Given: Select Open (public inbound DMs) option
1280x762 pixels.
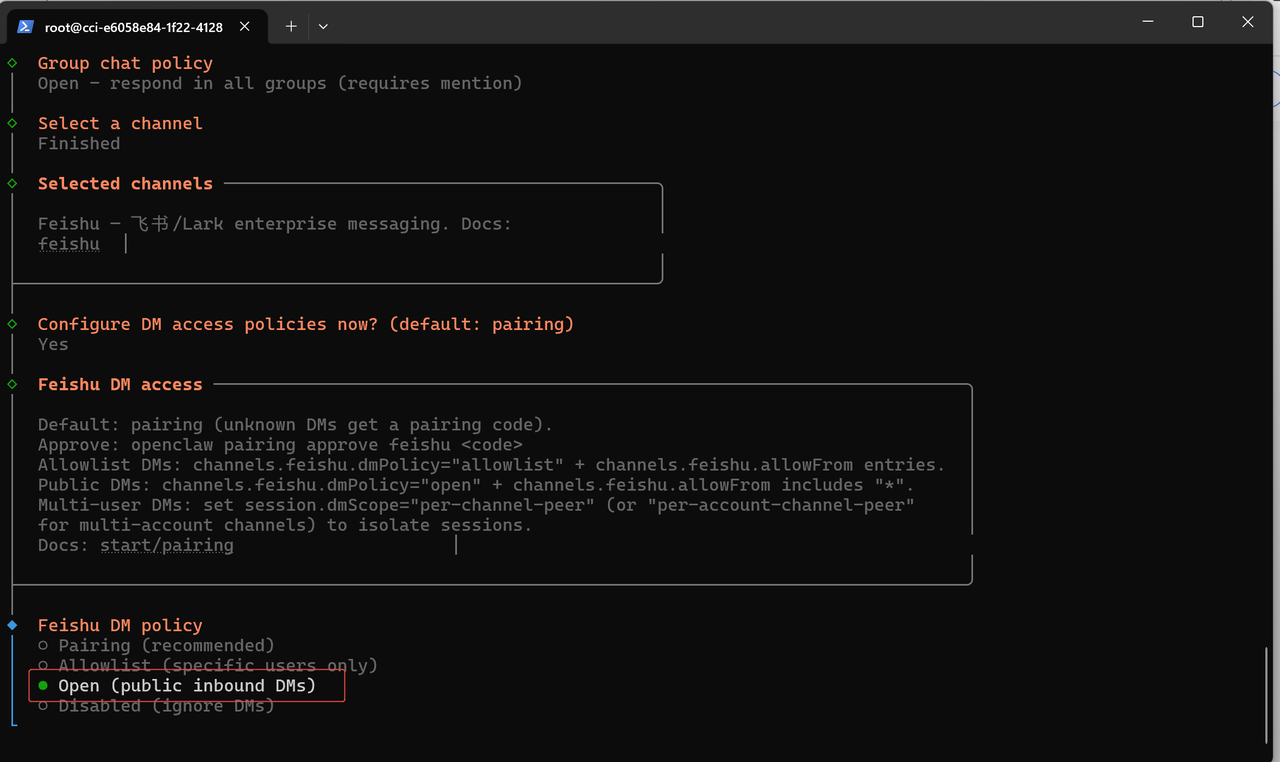Looking at the screenshot, I should point(177,686).
